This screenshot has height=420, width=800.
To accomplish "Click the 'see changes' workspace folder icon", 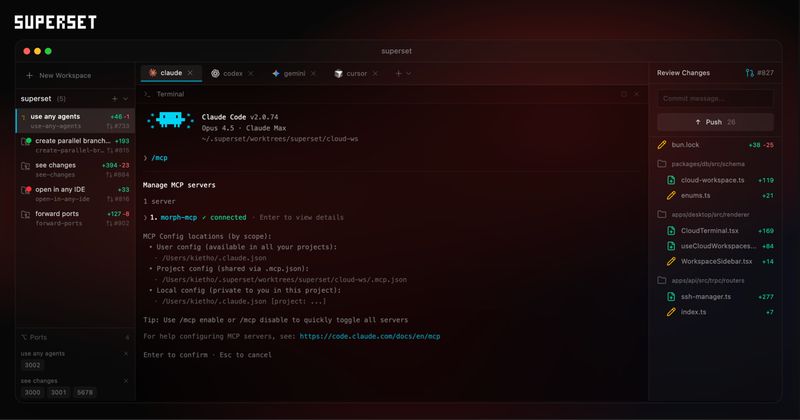I will coord(25,166).
